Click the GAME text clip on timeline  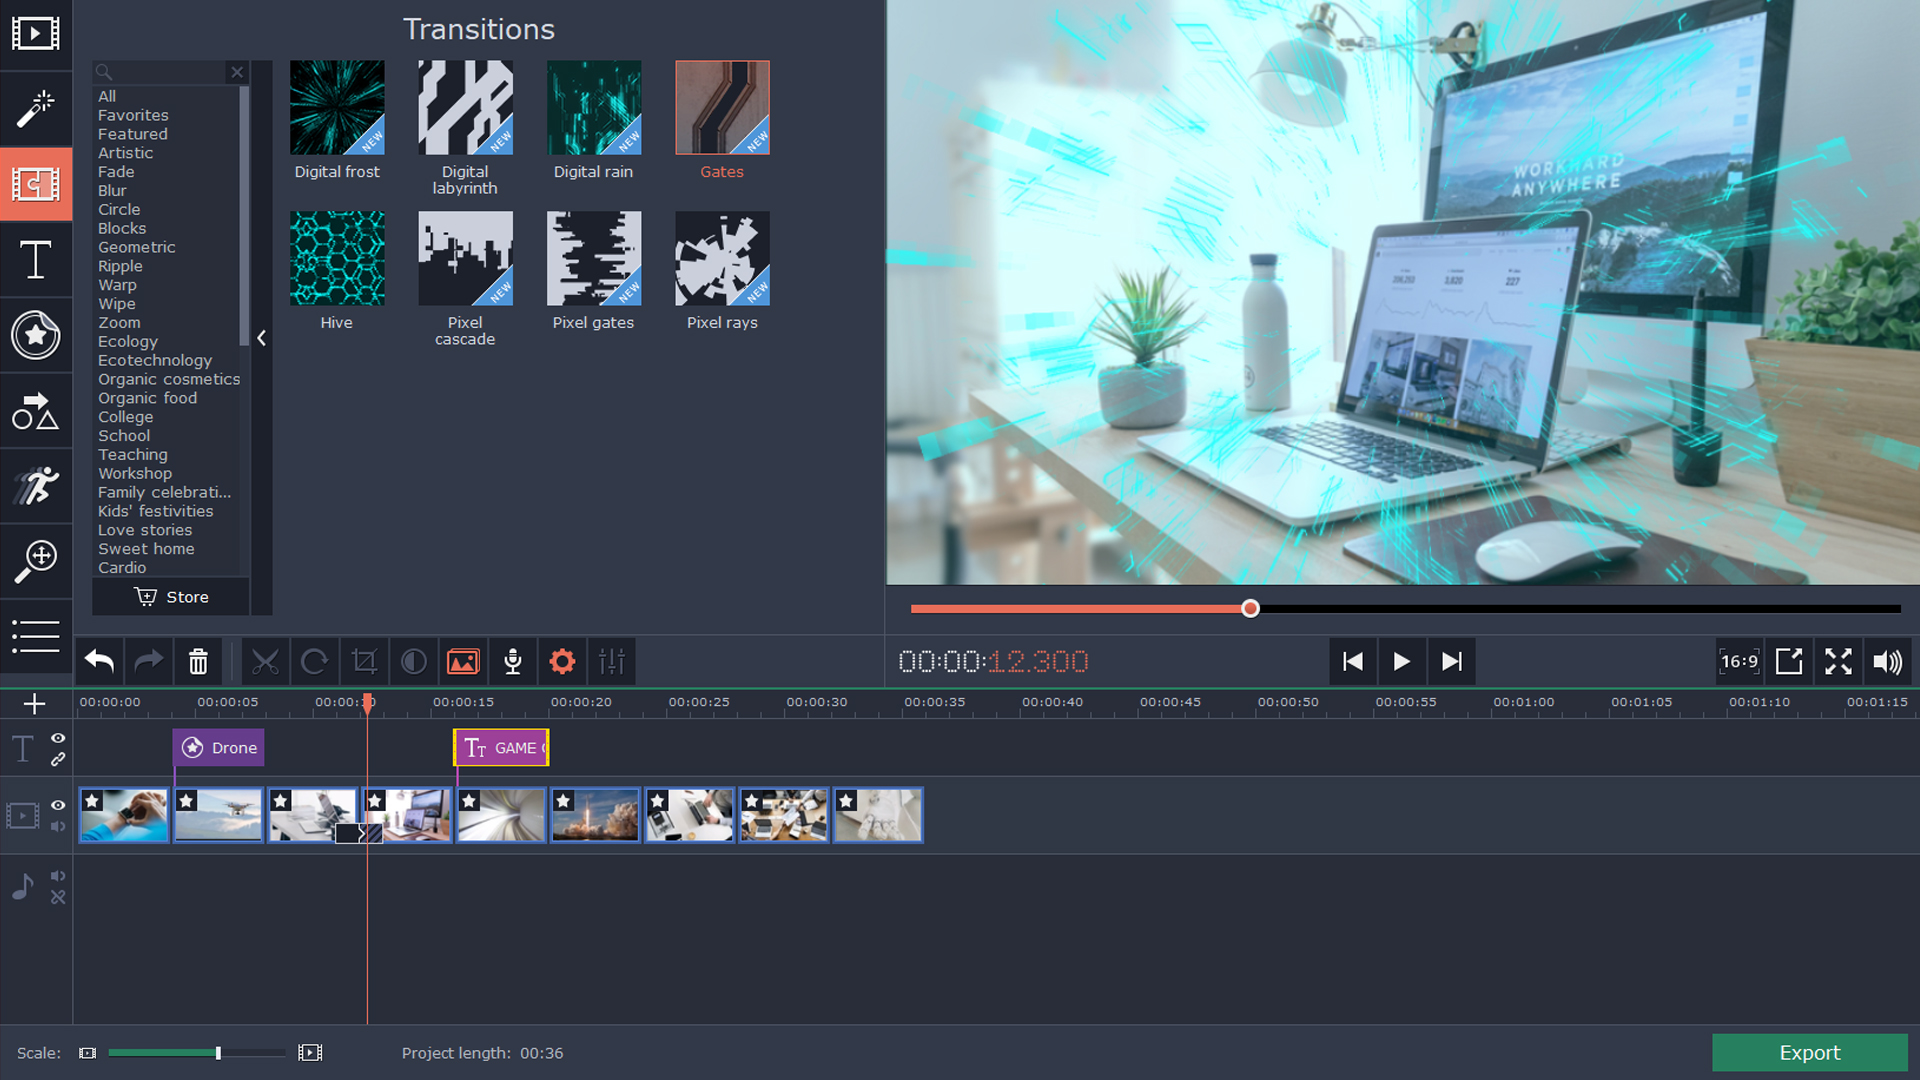(x=501, y=748)
